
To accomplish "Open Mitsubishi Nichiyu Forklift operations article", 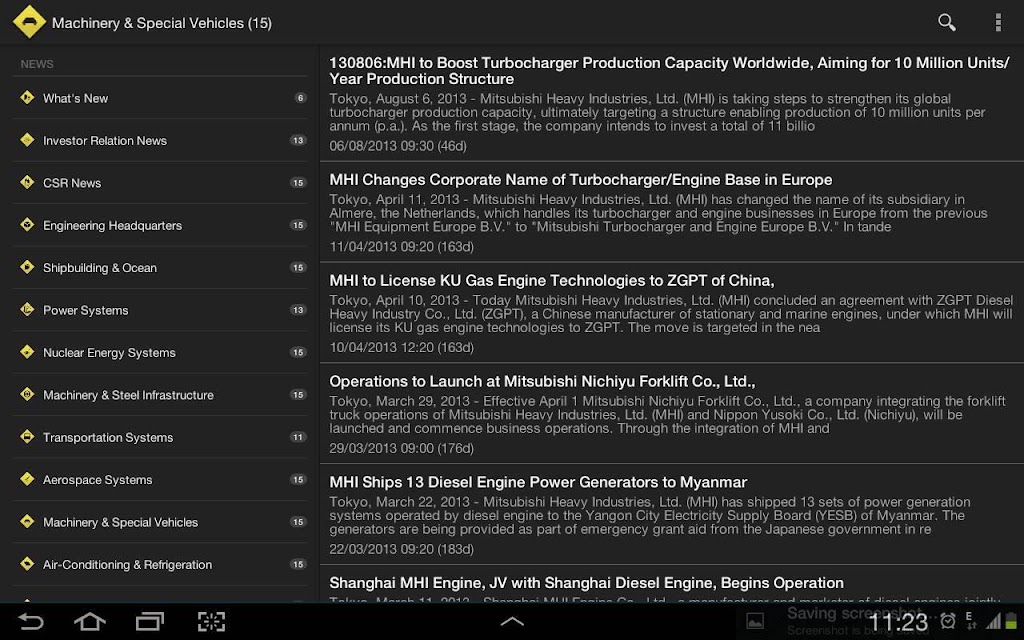I will (x=672, y=413).
